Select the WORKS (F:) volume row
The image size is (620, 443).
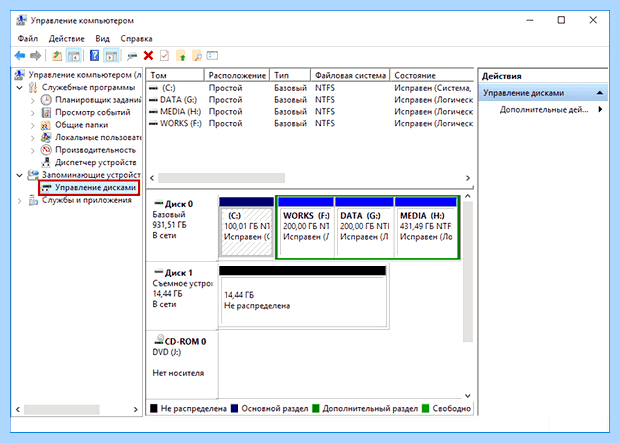pos(310,123)
